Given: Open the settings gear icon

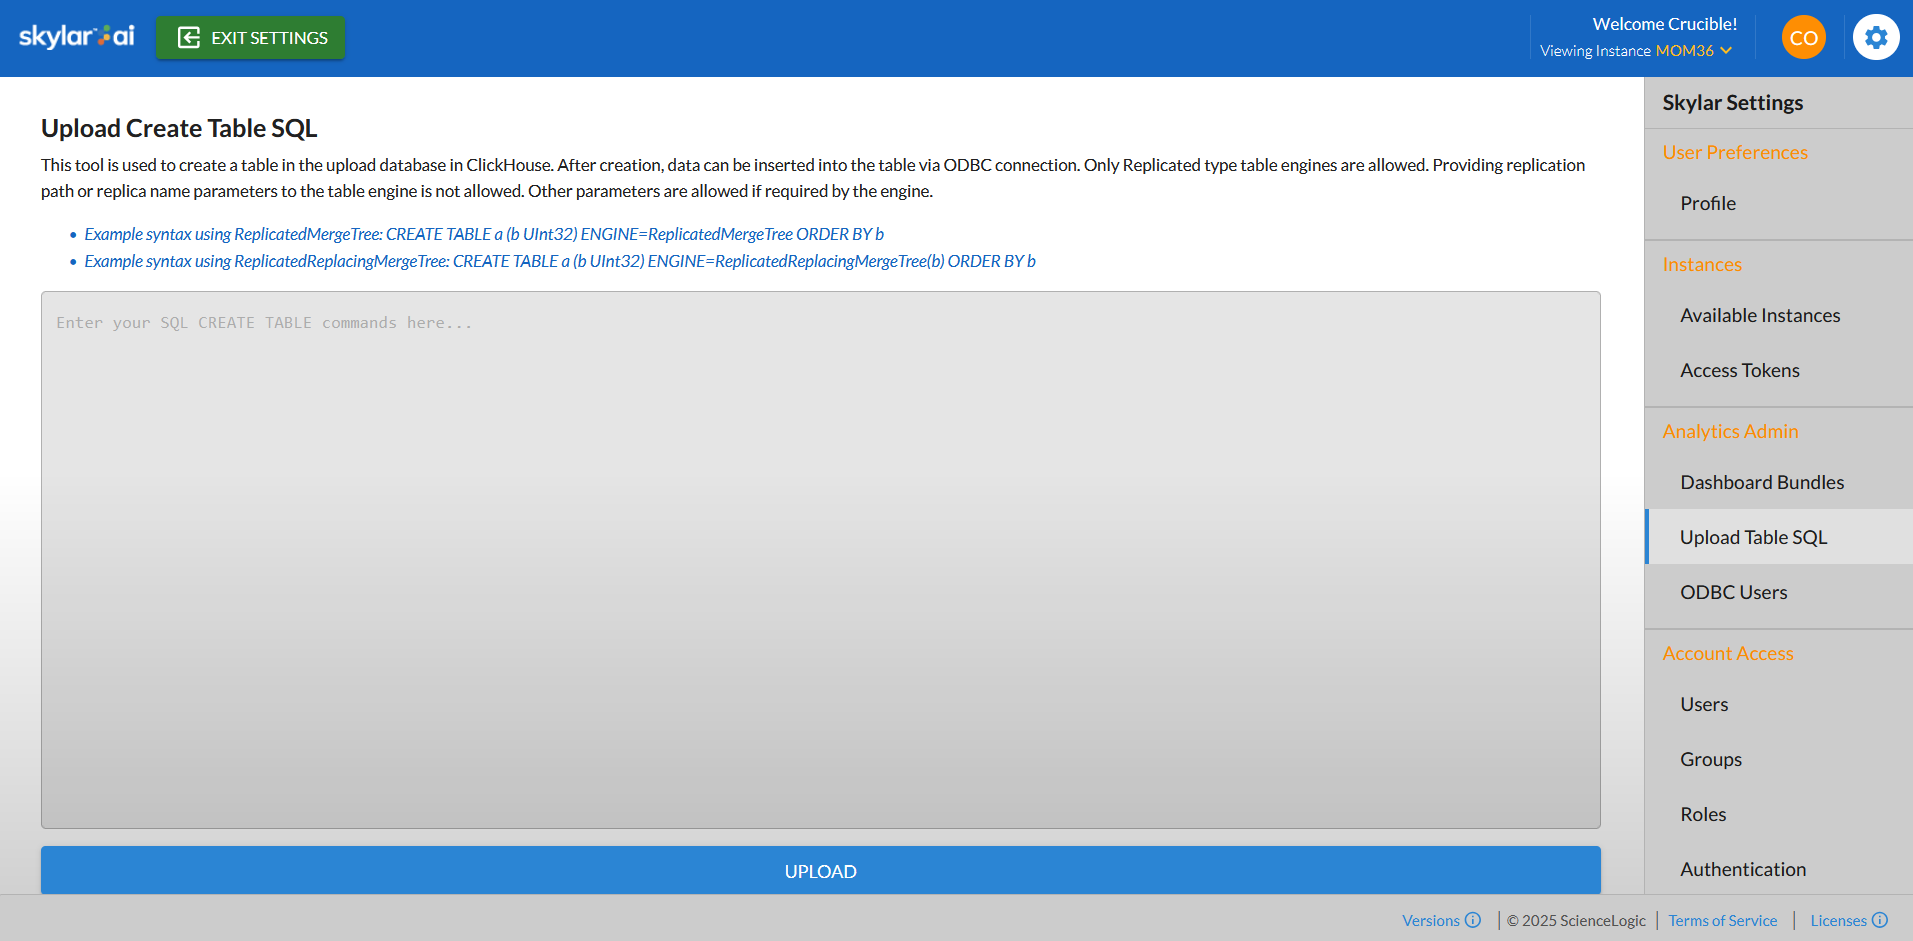Looking at the screenshot, I should click(1876, 37).
